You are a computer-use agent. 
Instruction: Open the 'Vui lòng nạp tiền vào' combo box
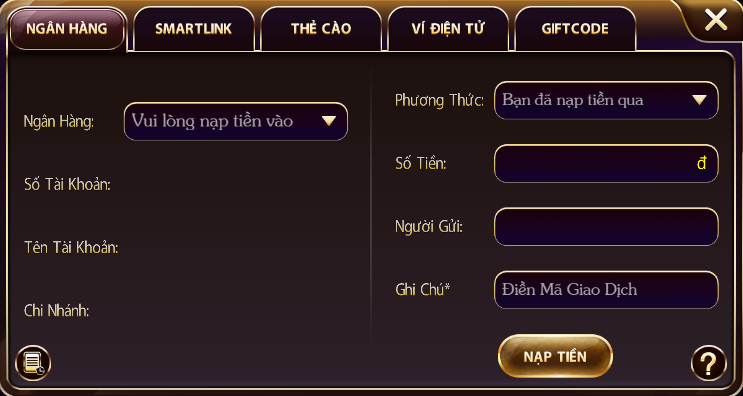pos(236,121)
